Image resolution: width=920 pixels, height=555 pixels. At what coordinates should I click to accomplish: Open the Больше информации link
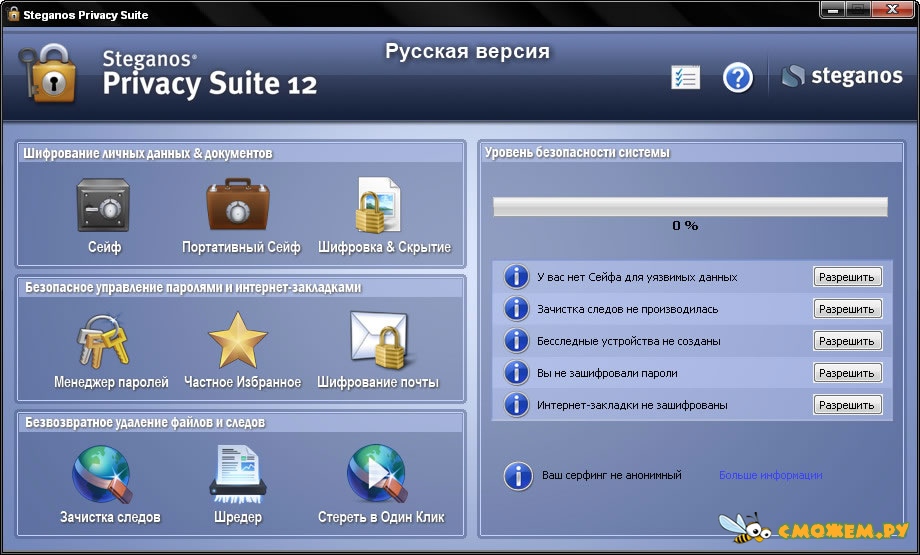tap(770, 475)
